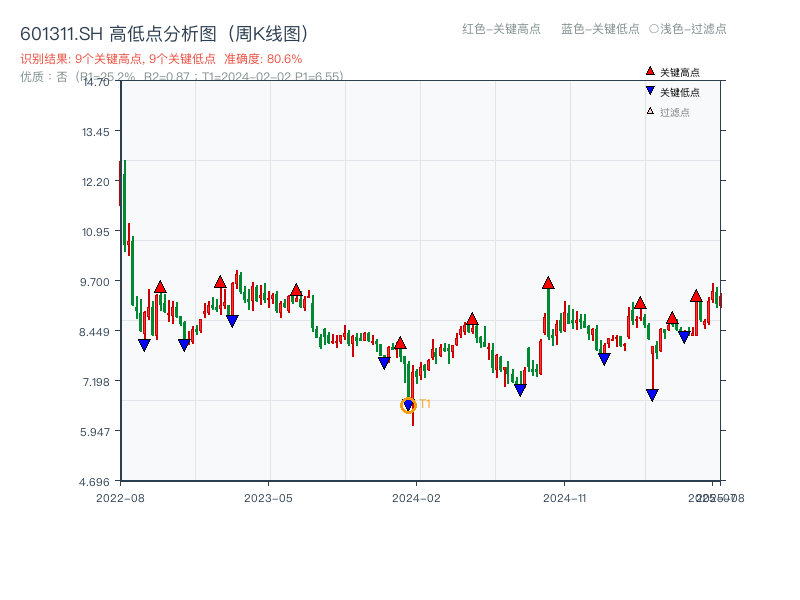The image size is (800, 600).
Task: Click the 12.20 price axis label
Action: pos(95,182)
